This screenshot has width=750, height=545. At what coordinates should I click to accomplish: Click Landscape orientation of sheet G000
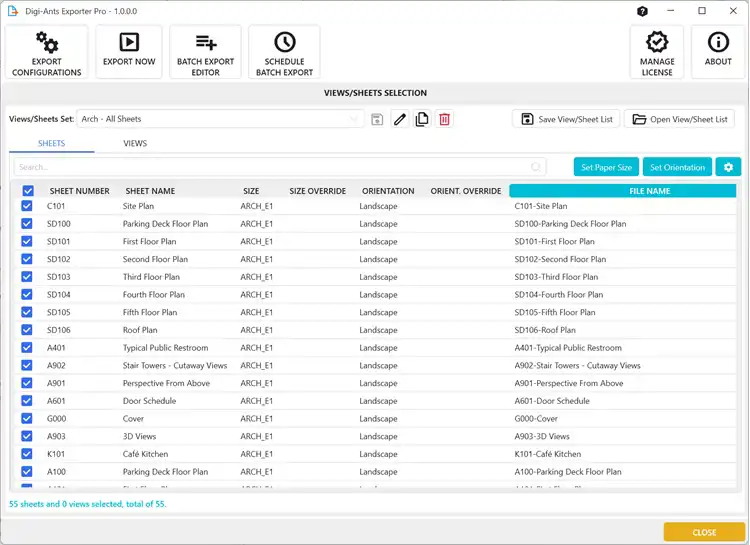click(x=378, y=419)
